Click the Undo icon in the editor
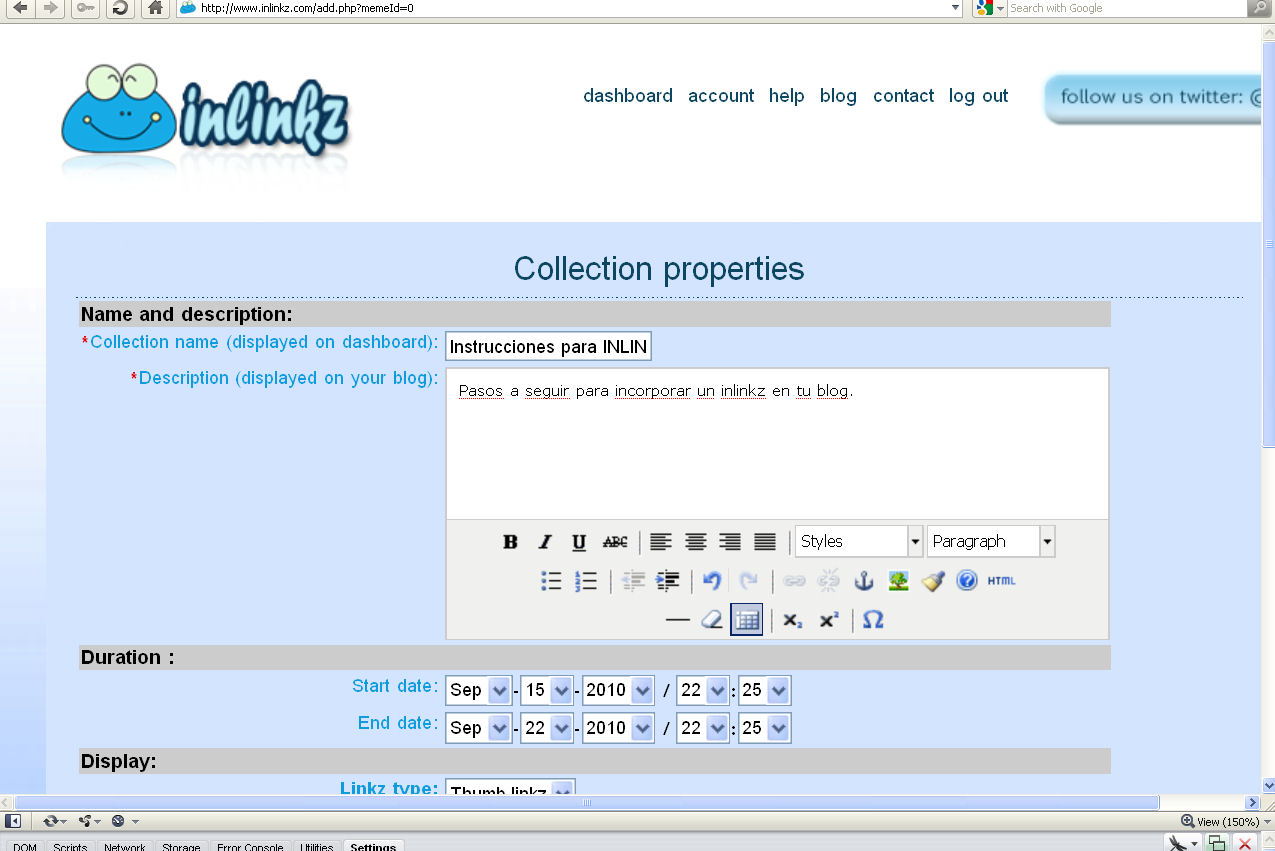Image resolution: width=1275 pixels, height=851 pixels. 711,580
